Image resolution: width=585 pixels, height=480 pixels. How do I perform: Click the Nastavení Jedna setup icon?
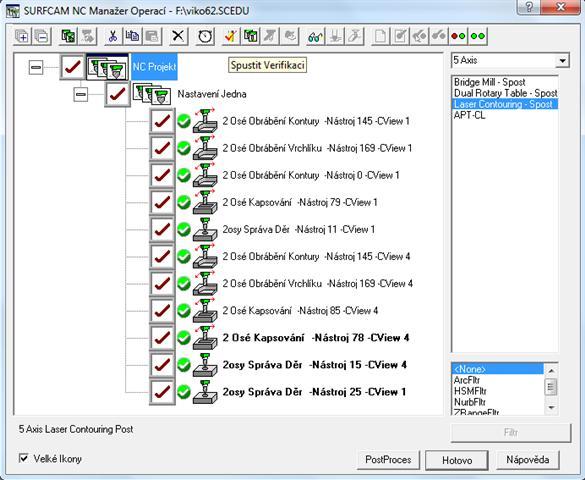coord(152,93)
